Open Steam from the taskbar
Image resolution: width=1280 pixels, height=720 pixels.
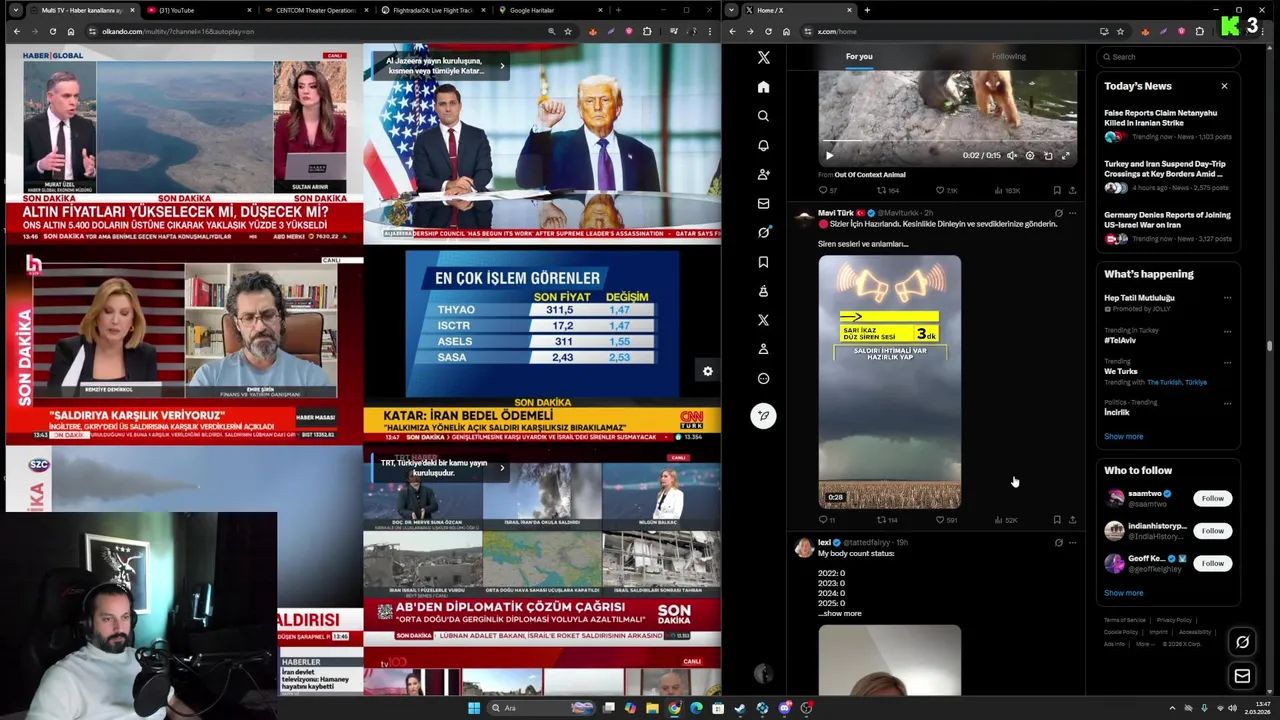click(740, 708)
